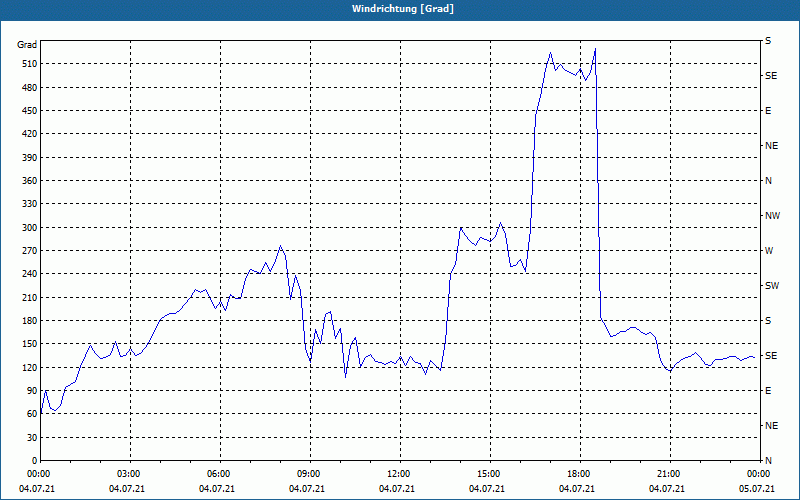Select the 390 y-axis value
800x500 pixels.
(30, 158)
